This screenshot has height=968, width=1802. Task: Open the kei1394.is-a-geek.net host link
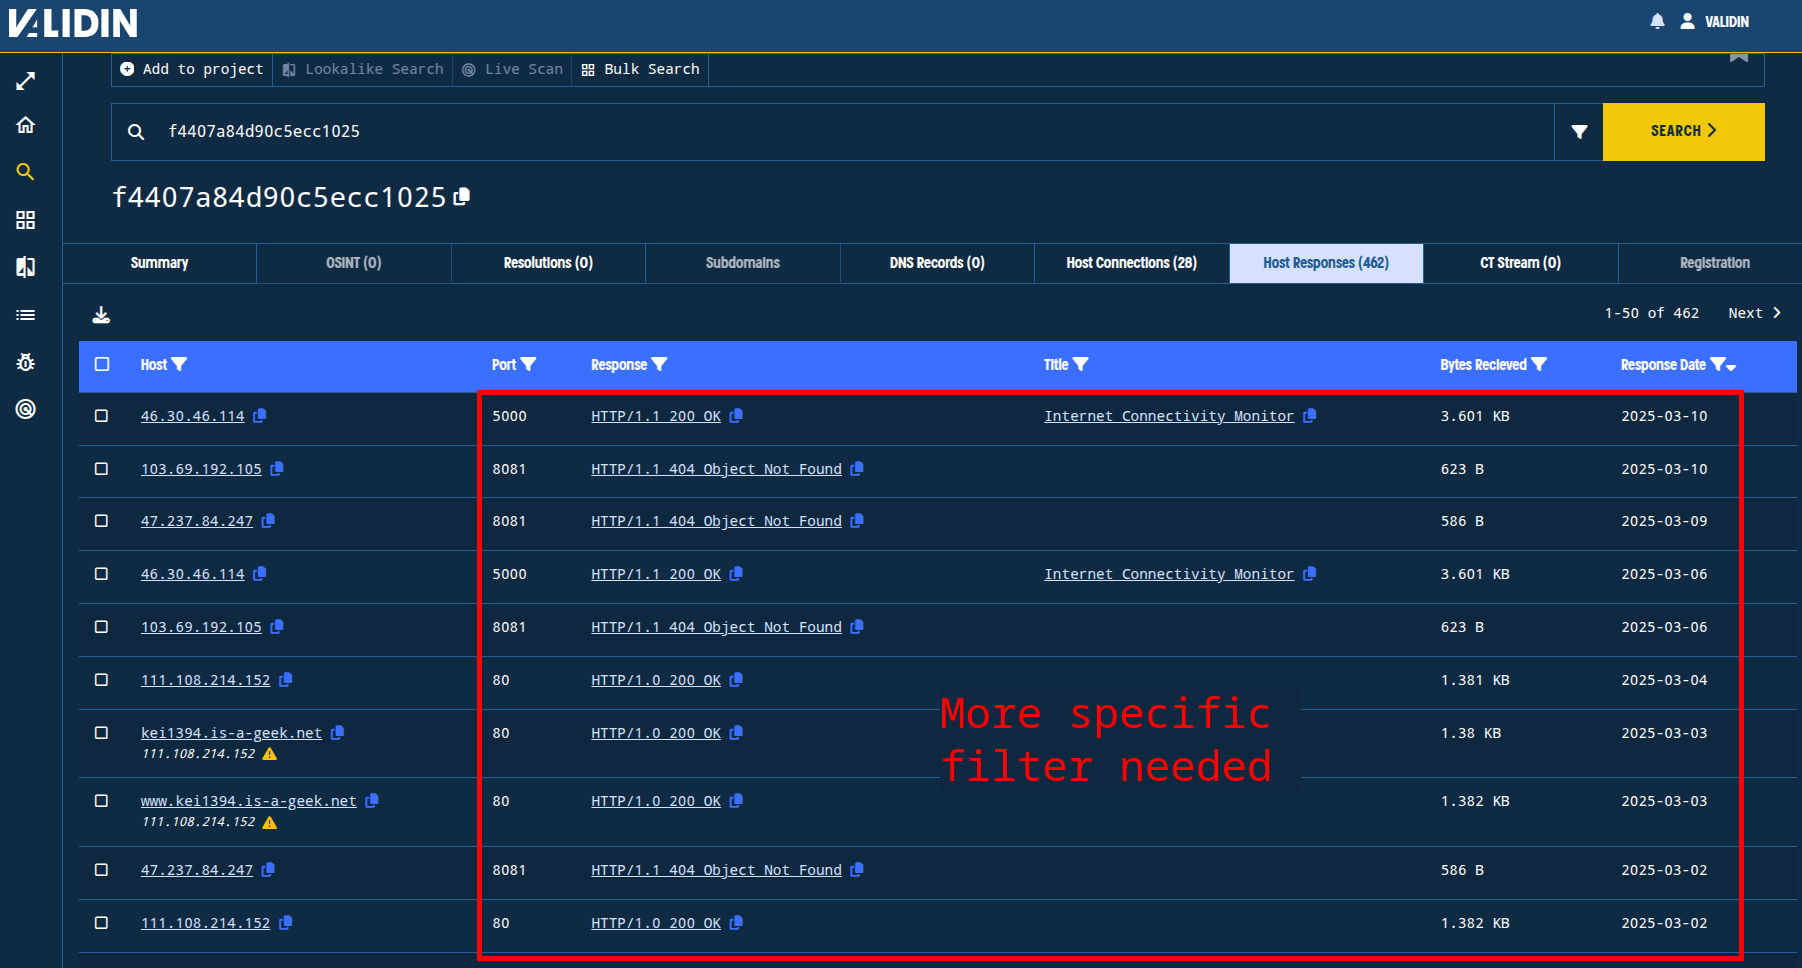(x=231, y=733)
